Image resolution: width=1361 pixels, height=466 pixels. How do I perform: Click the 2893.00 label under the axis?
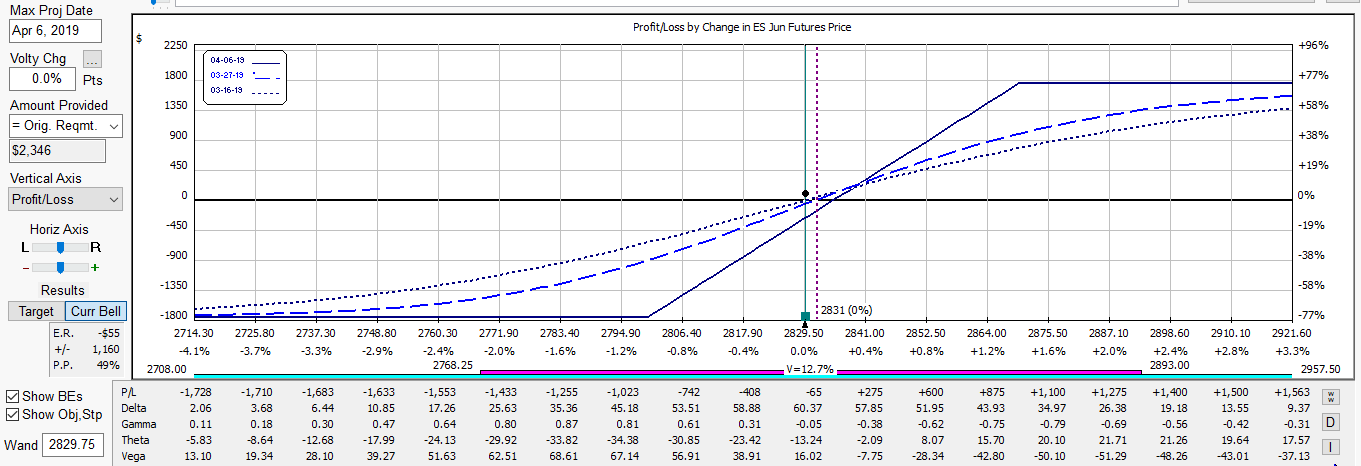(x=1168, y=365)
